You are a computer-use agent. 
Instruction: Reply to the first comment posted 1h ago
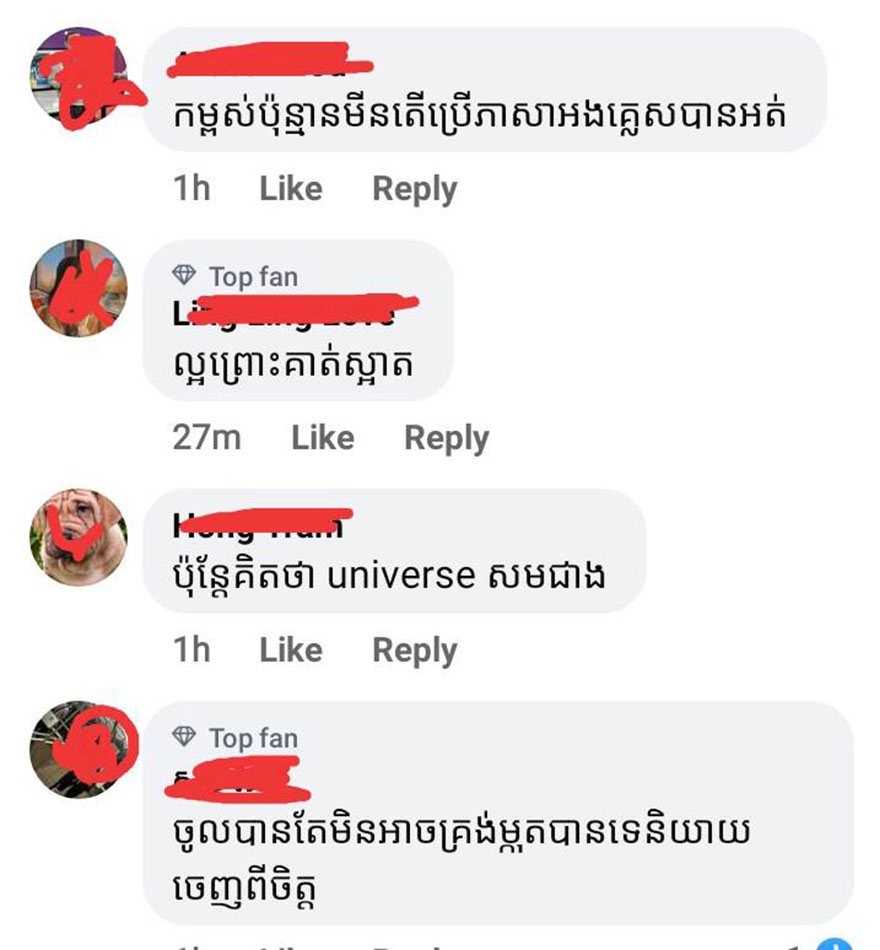[x=415, y=189]
